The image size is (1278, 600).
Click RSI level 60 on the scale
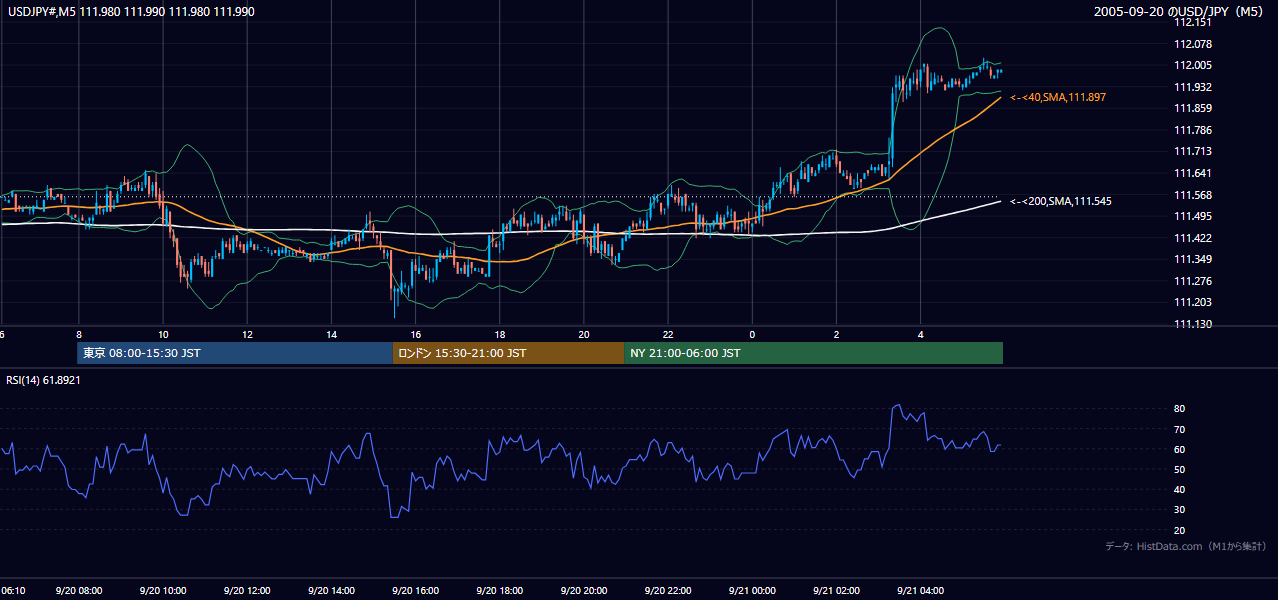click(1180, 449)
